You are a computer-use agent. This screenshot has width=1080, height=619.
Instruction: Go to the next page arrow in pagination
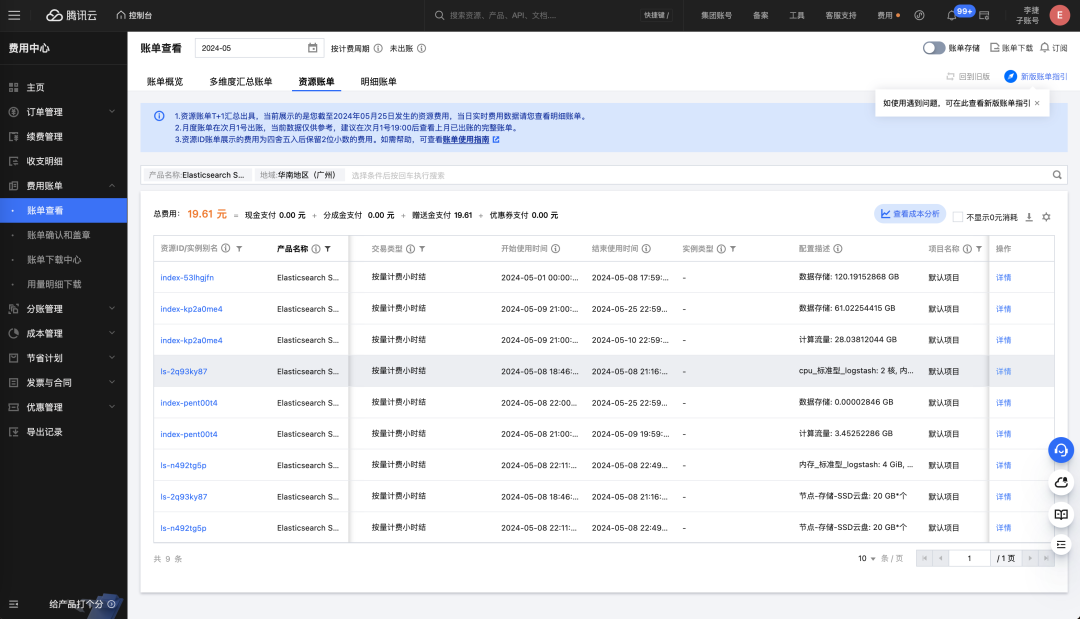click(1030, 558)
